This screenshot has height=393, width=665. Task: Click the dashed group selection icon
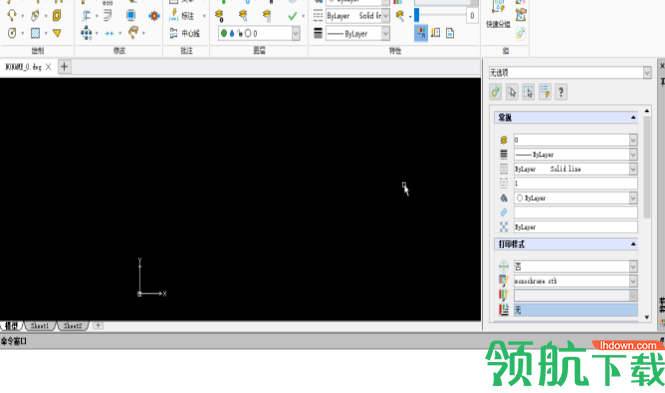(521, 33)
